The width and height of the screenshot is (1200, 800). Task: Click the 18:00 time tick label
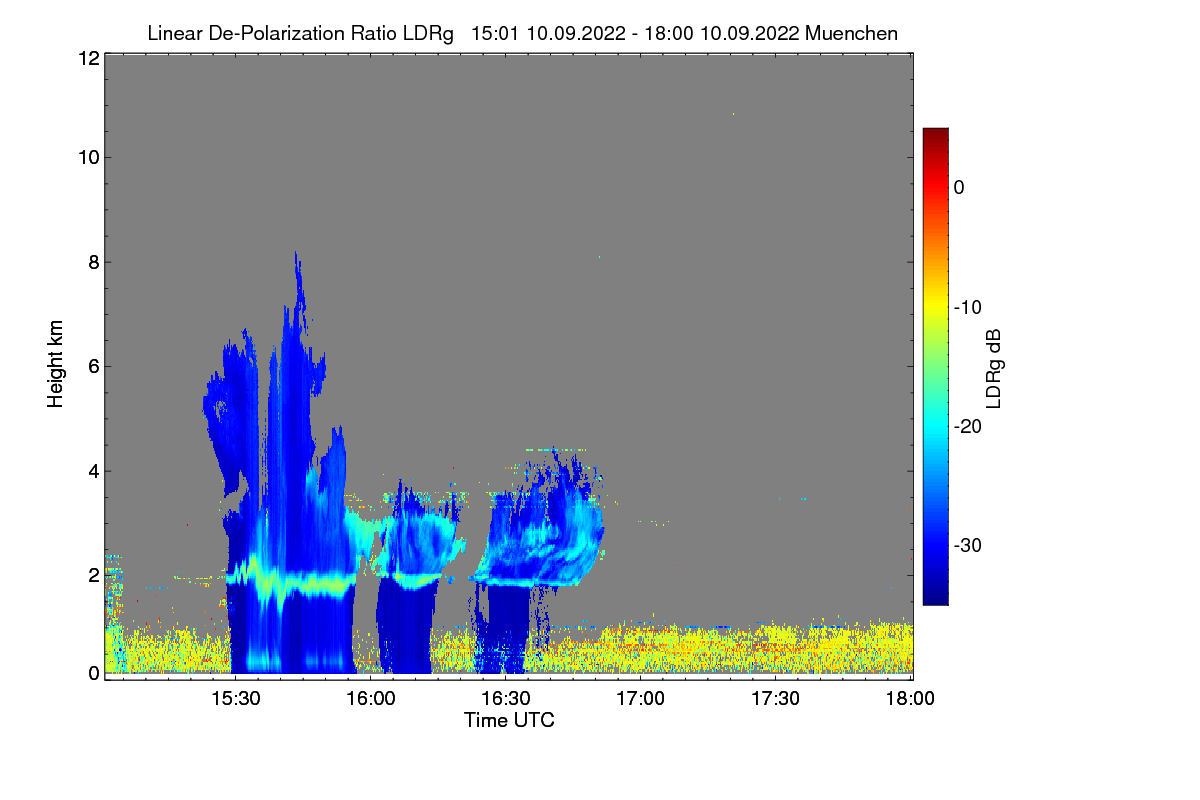pos(910,698)
